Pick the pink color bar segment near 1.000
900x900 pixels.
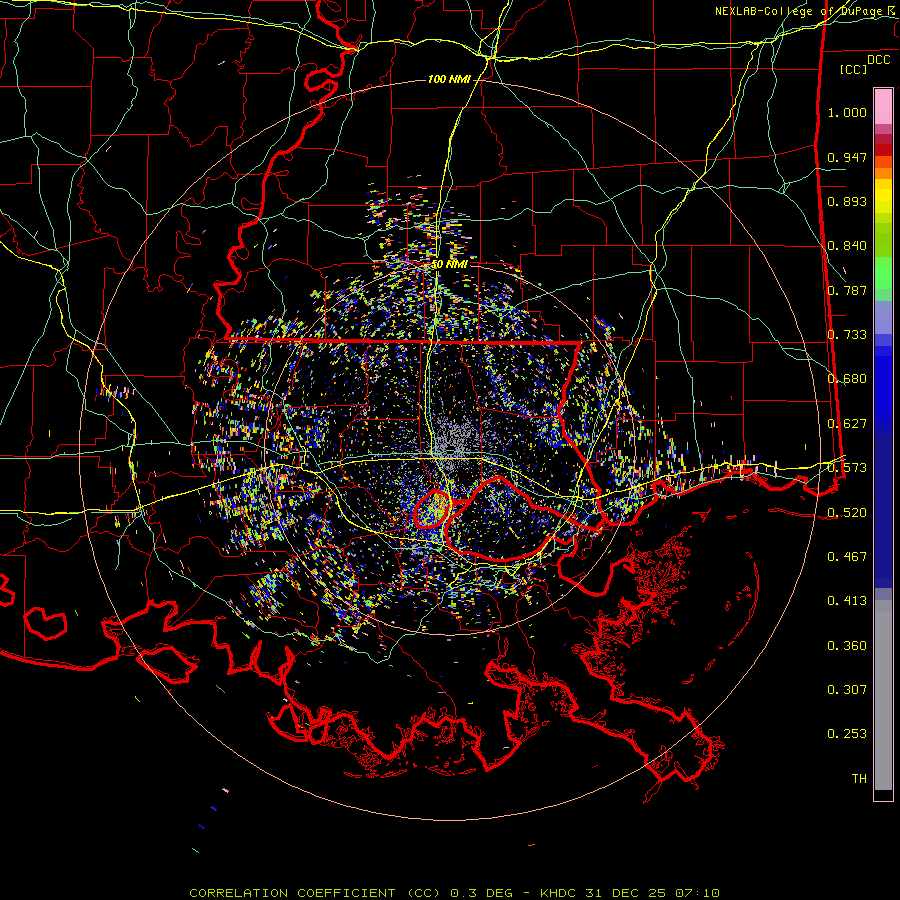pos(883,107)
